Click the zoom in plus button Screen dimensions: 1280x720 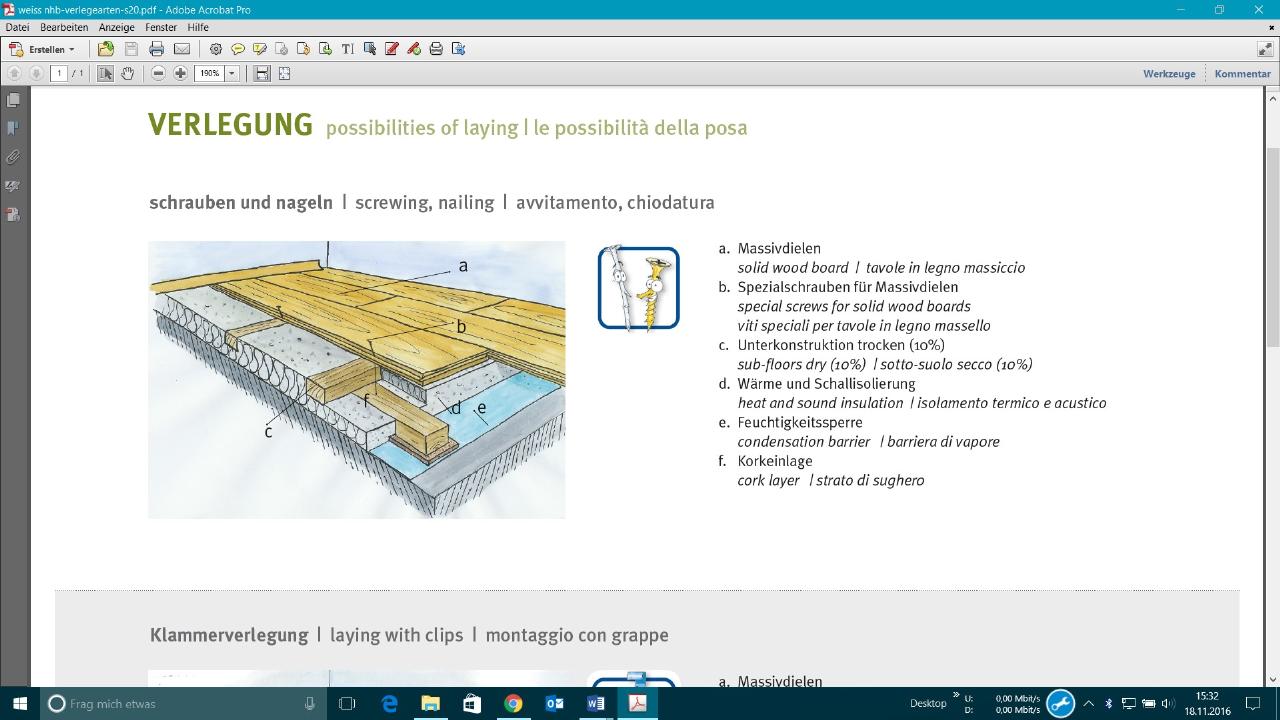(x=180, y=73)
